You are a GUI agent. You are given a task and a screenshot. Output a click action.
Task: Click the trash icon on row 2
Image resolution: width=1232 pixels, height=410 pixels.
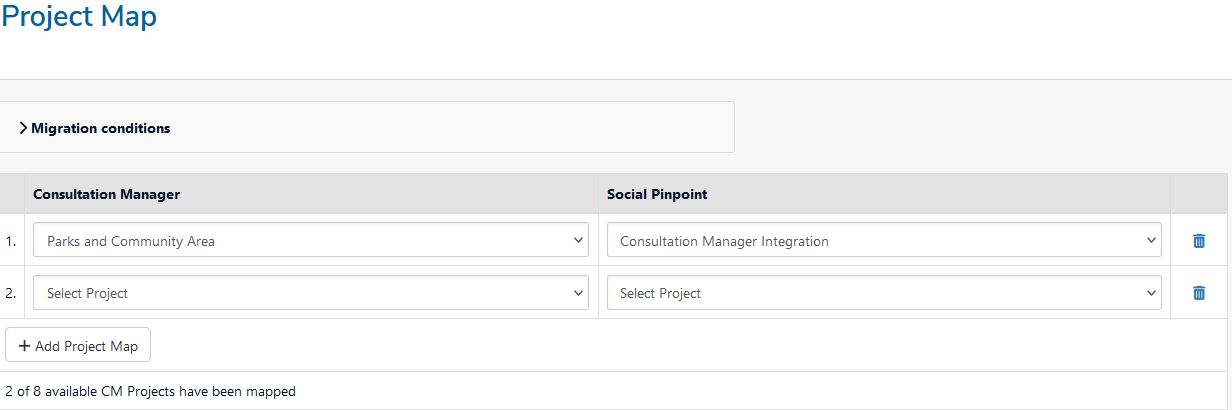point(1199,293)
